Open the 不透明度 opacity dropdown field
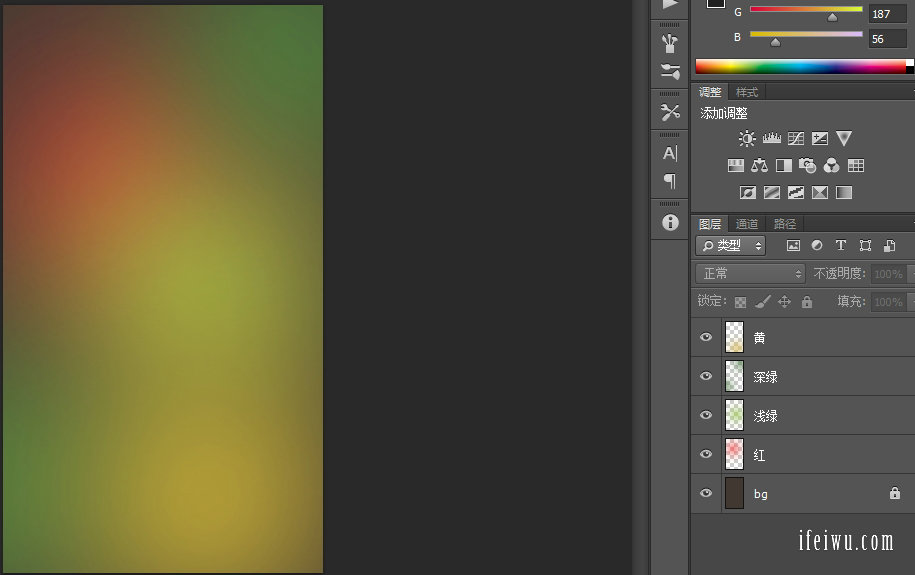 pyautogui.click(x=888, y=273)
